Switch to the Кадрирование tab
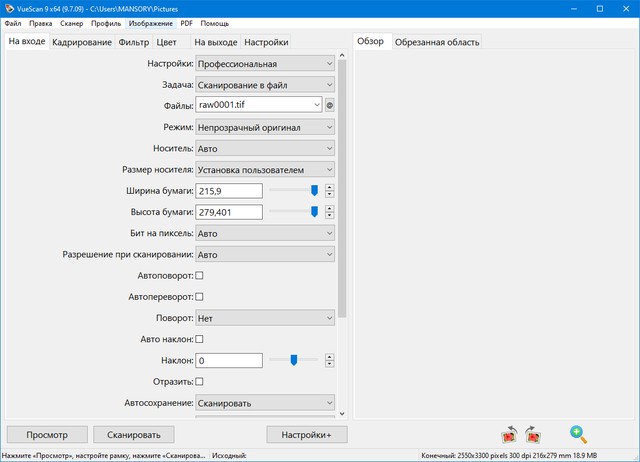 tap(82, 43)
